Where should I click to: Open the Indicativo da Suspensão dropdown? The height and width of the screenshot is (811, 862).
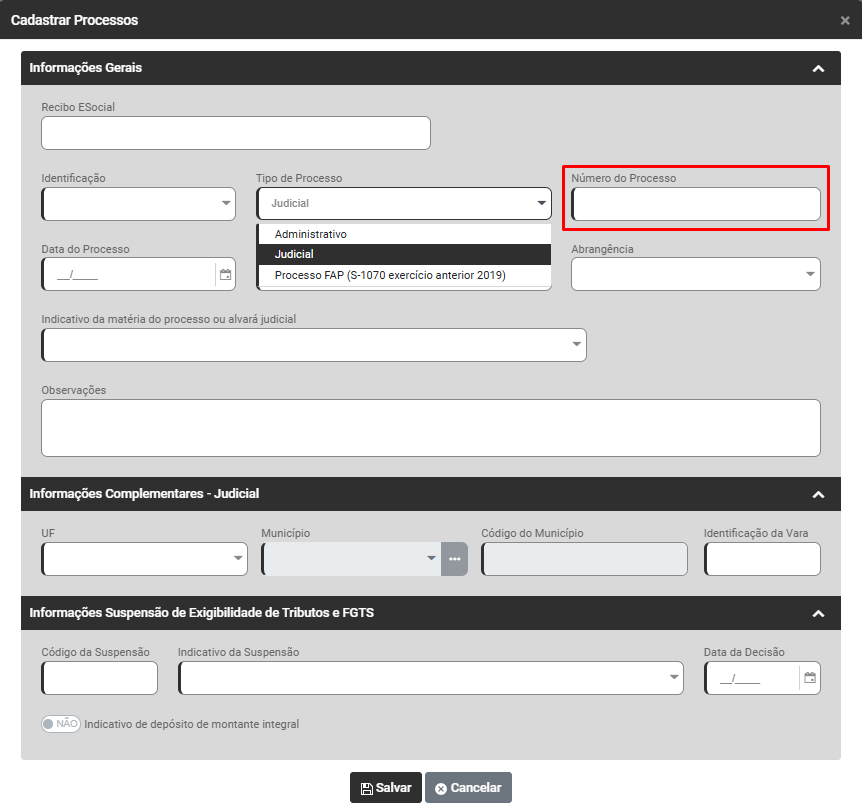[431, 678]
